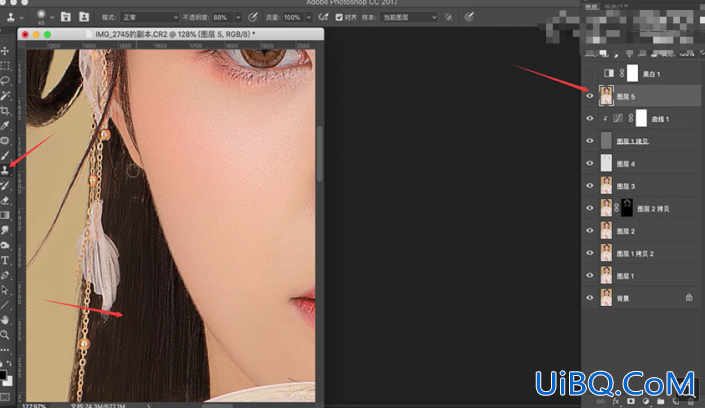This screenshot has width=705, height=408.
Task: Select the Crop tool
Action: pyautogui.click(x=5, y=111)
